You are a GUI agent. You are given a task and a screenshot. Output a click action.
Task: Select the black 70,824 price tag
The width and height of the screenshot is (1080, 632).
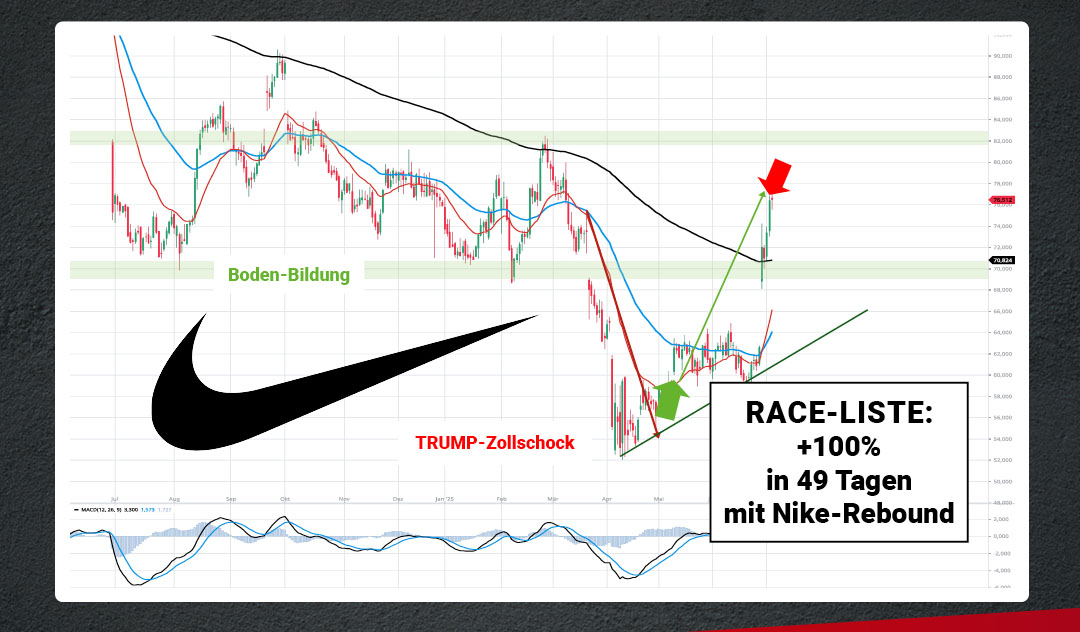click(x=1003, y=261)
